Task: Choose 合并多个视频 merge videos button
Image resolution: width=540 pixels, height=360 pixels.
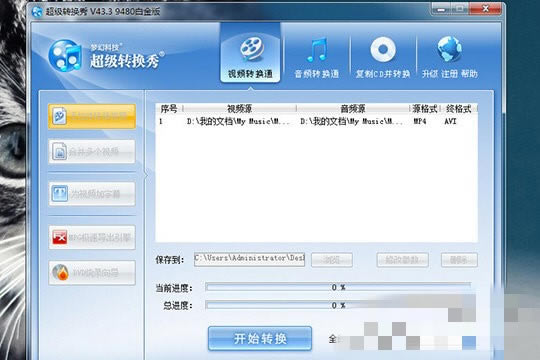Action: pyautogui.click(x=92, y=152)
